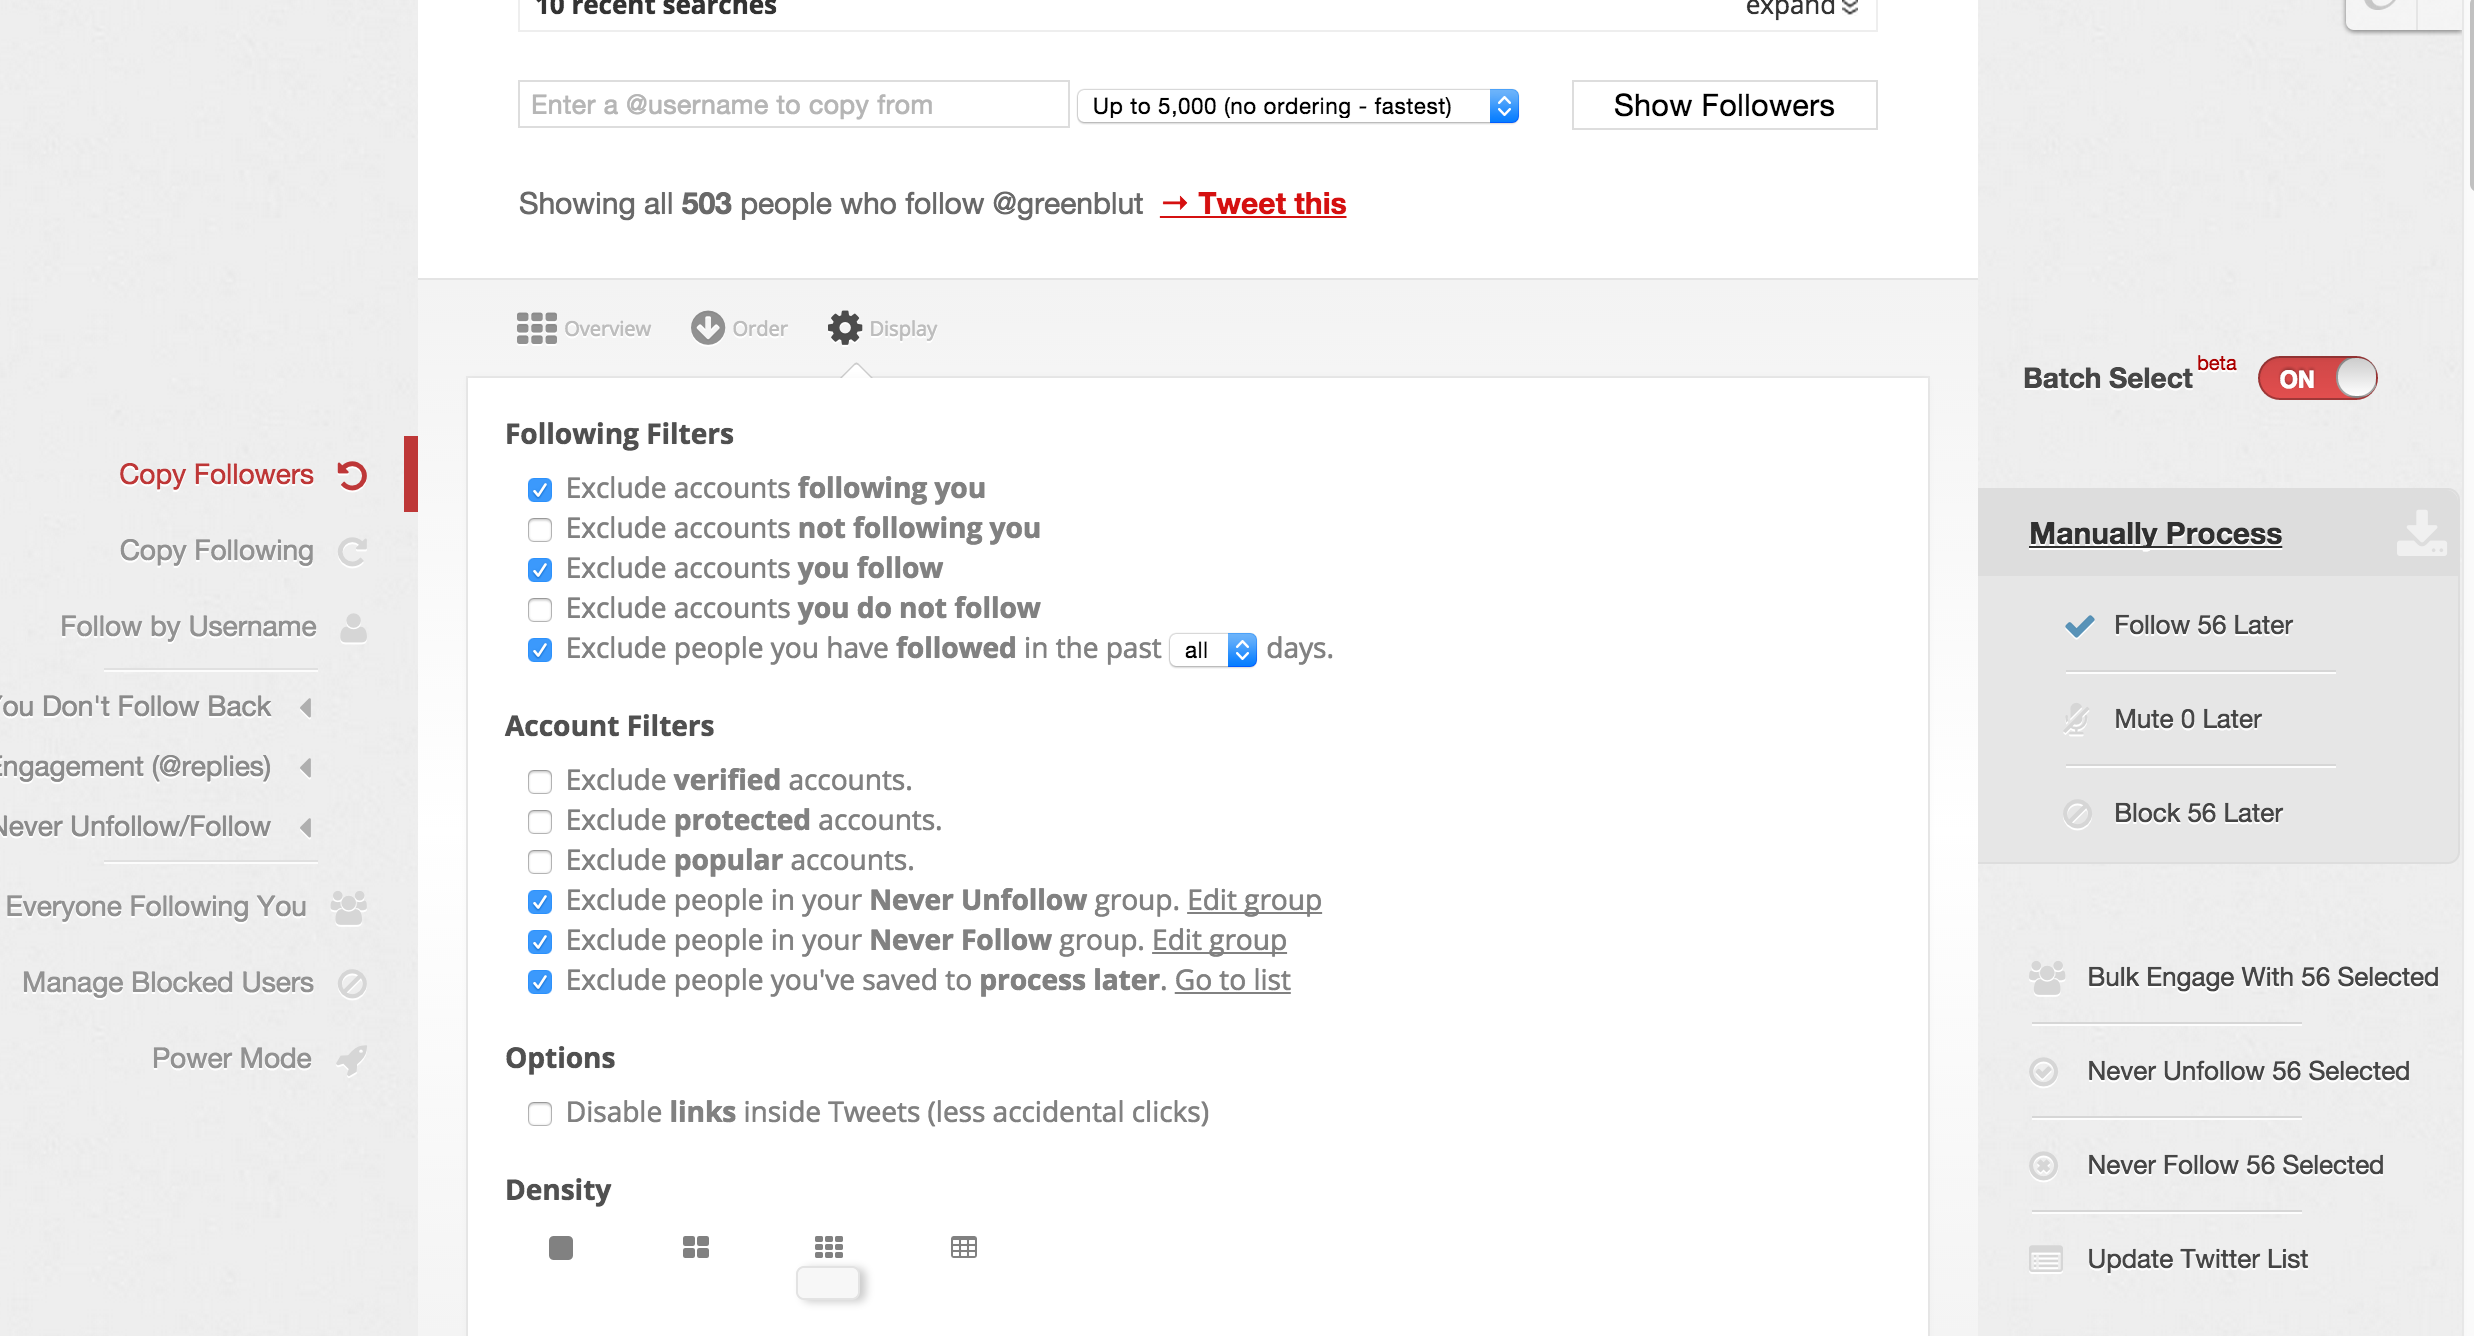Select the two-by-two grid density icon
This screenshot has width=2474, height=1336.
[696, 1247]
